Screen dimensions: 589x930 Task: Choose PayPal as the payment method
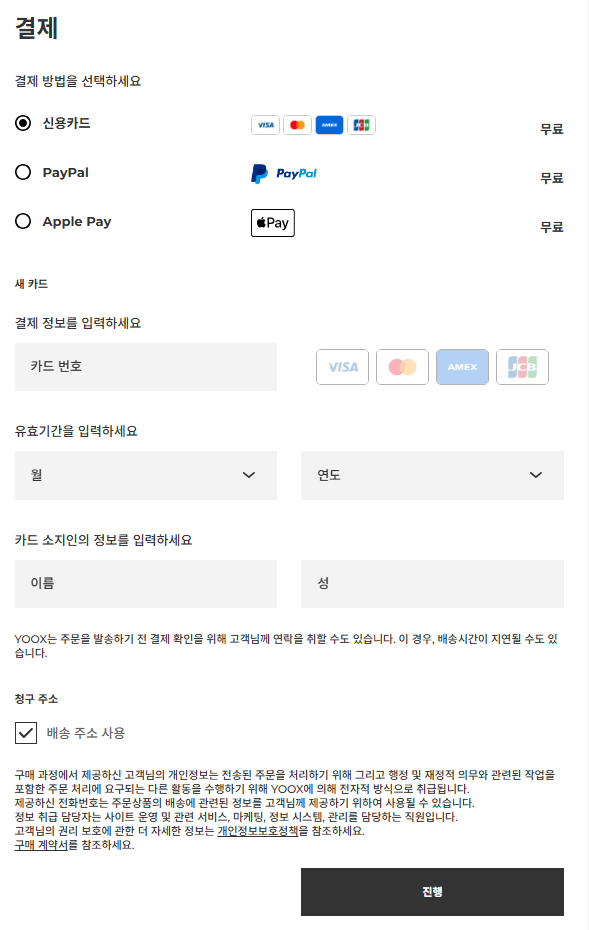22,172
